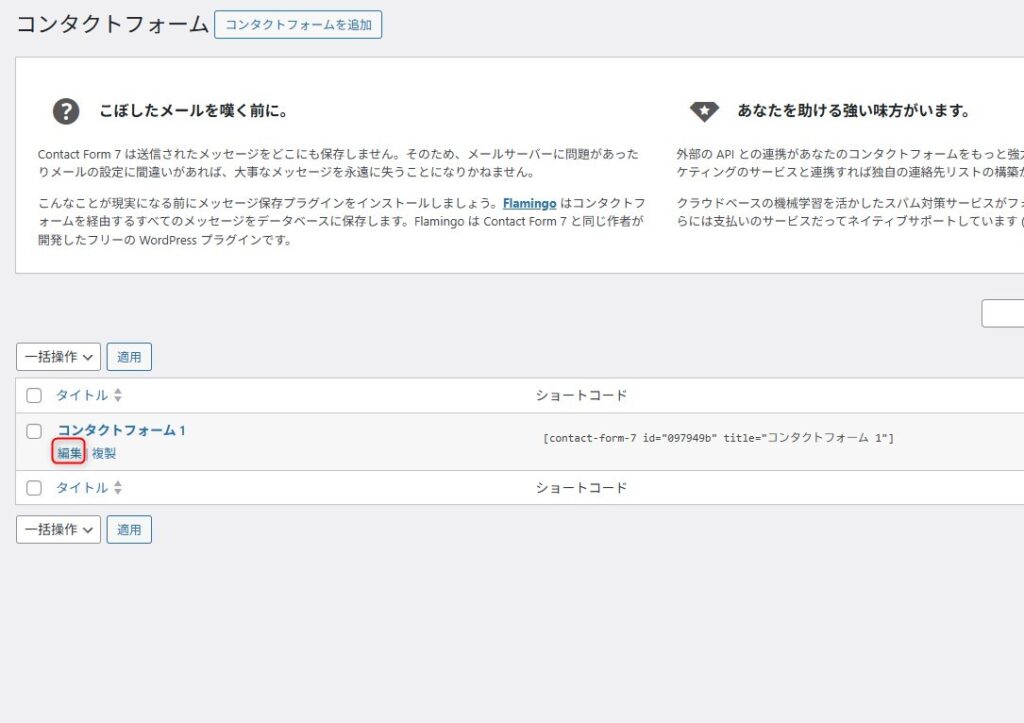
Task: Toggle the select-all checkbox in the table header
Action: [x=34, y=396]
